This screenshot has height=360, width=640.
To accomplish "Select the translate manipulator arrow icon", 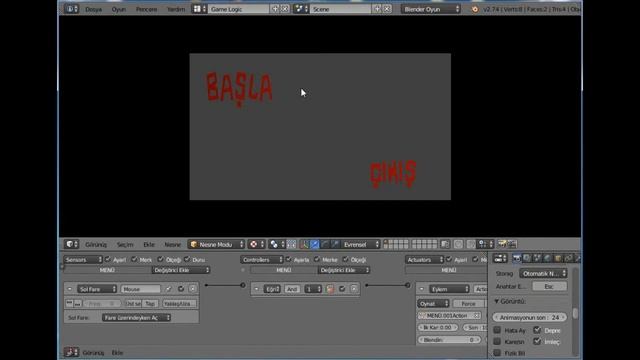I will click(315, 244).
